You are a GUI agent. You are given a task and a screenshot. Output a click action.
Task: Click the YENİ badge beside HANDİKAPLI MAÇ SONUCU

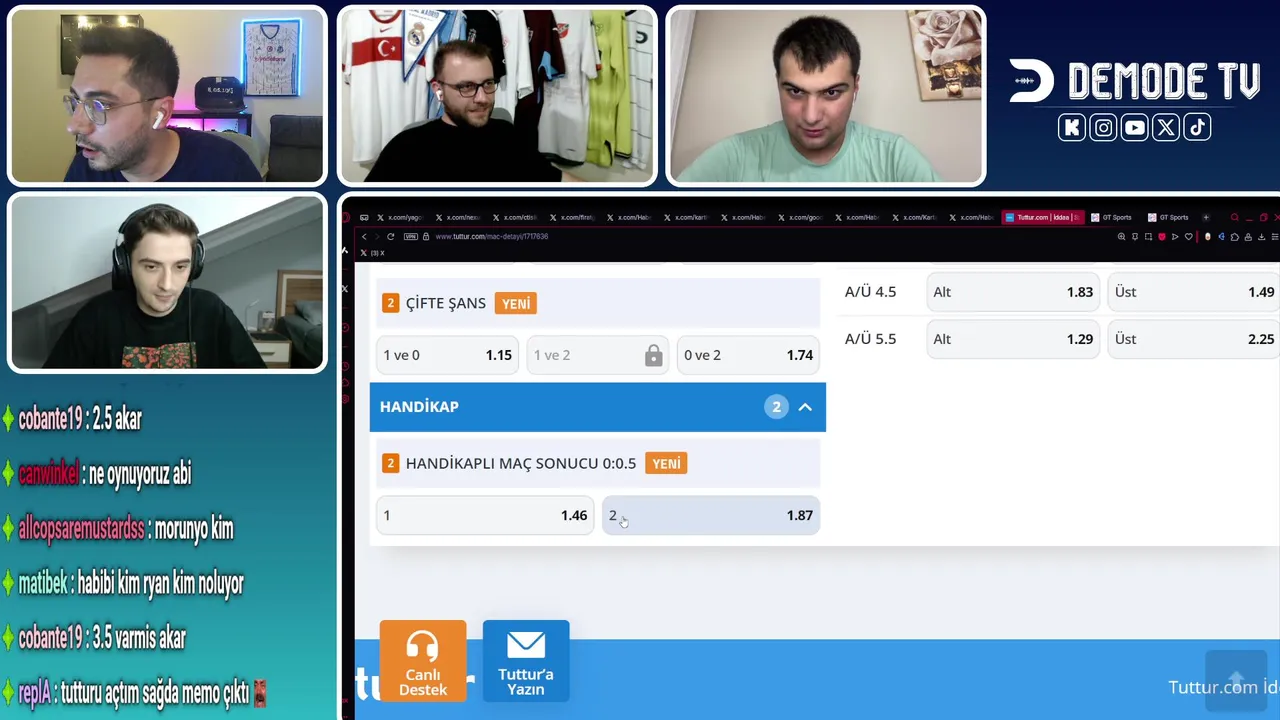pyautogui.click(x=666, y=463)
